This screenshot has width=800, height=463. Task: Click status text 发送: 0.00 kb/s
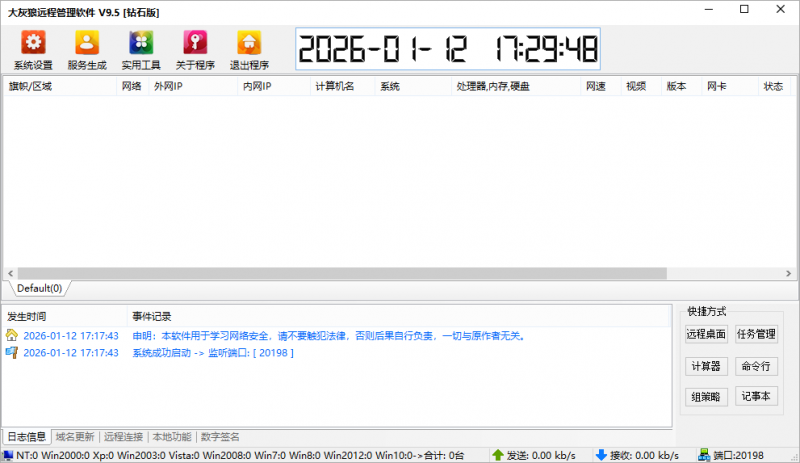(x=541, y=455)
